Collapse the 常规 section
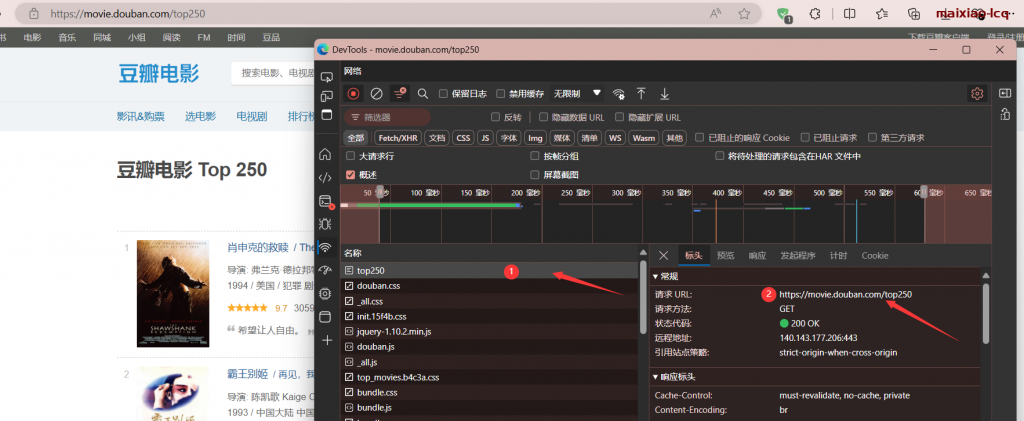1024x421 pixels. pyautogui.click(x=656, y=276)
